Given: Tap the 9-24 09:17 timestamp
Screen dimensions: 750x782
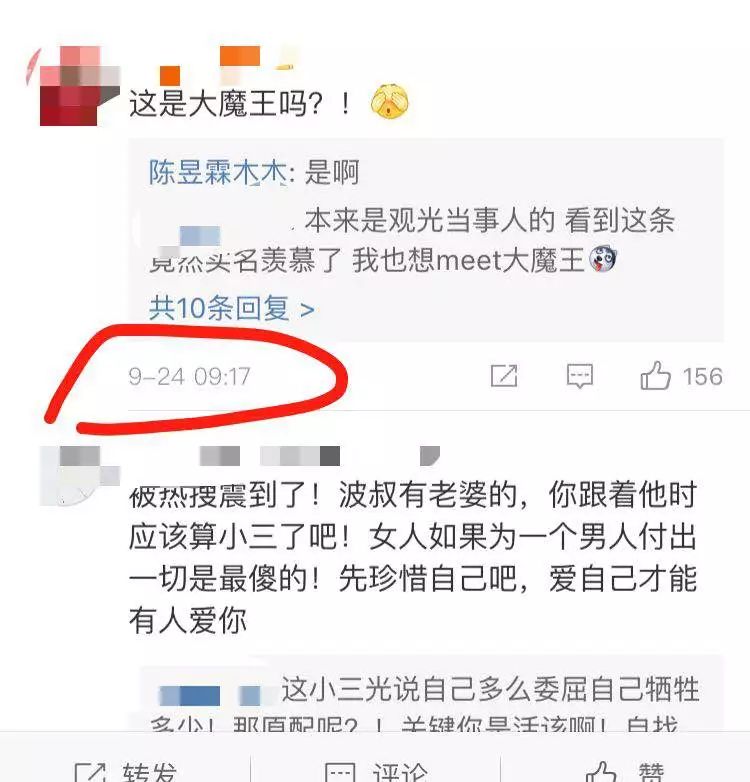Looking at the screenshot, I should tap(189, 377).
